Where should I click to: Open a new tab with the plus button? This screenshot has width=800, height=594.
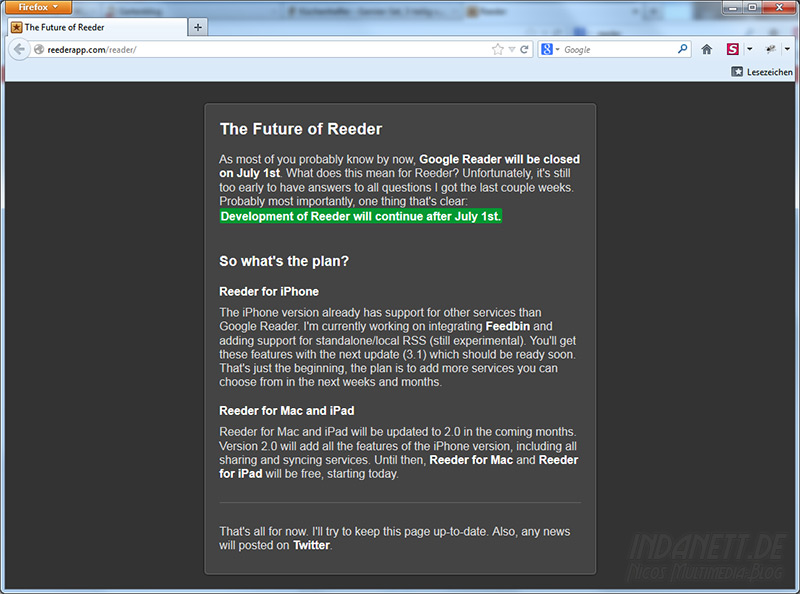click(198, 28)
